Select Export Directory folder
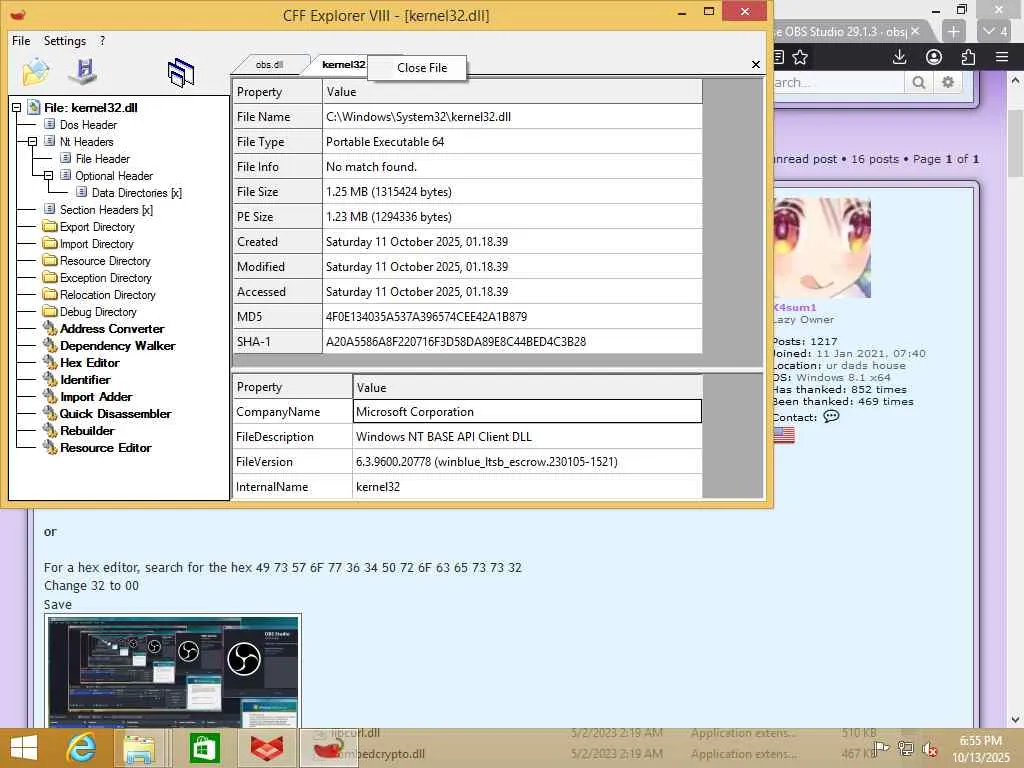The image size is (1024, 768). tap(97, 227)
